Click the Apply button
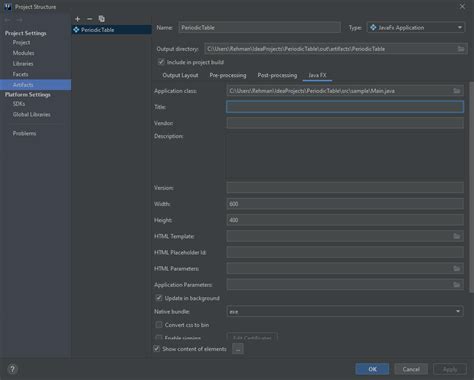The height and width of the screenshot is (380, 474). [450, 369]
